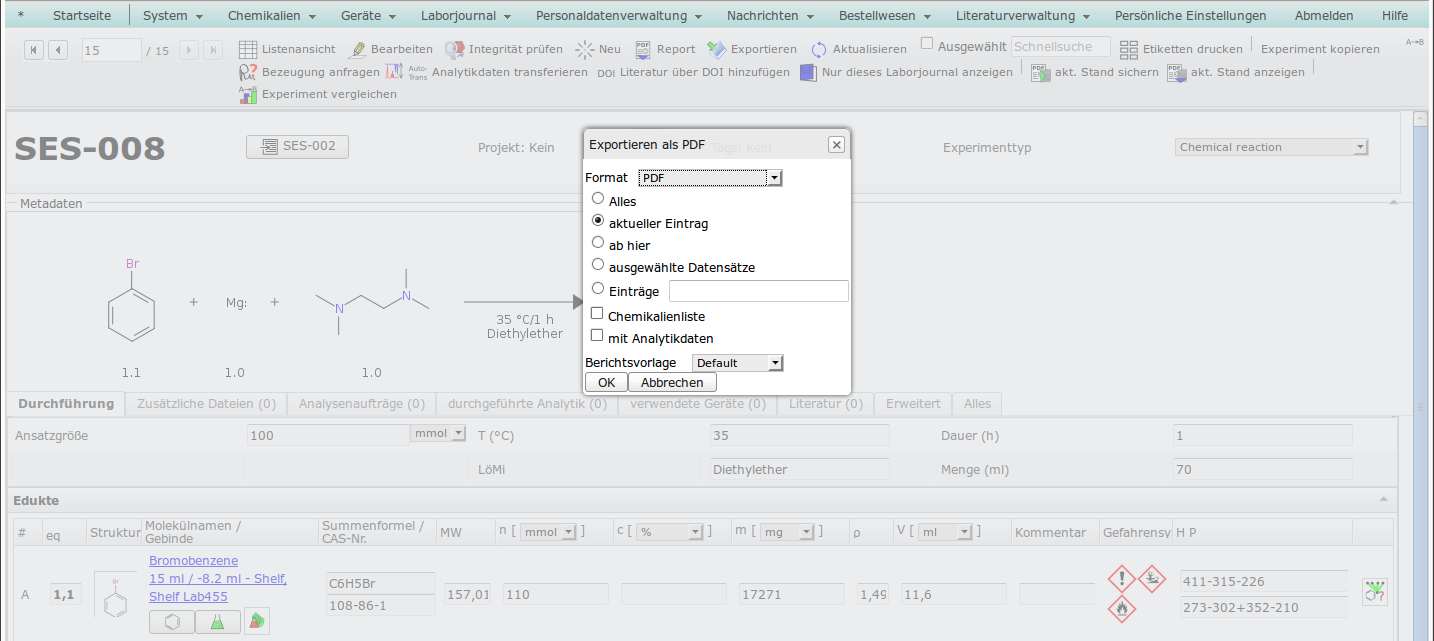Viewport: 1434px width, 641px height.
Task: Tick the 'mit Analytikdaten' checkbox
Action: (x=597, y=337)
